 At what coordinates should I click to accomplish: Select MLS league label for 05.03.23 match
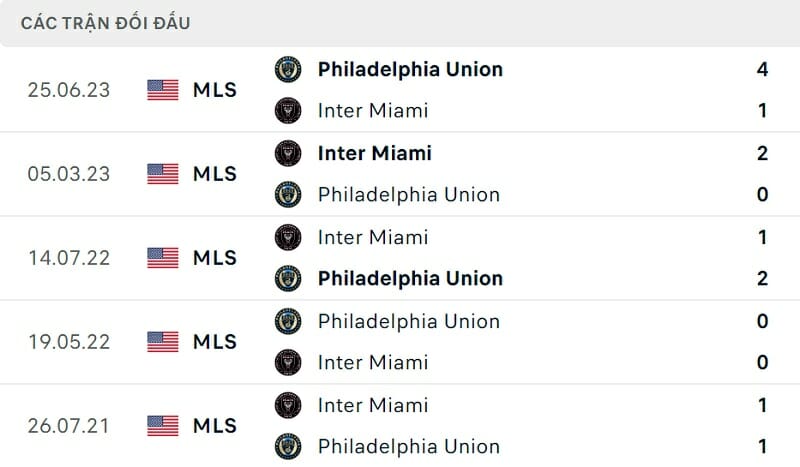[x=215, y=174]
